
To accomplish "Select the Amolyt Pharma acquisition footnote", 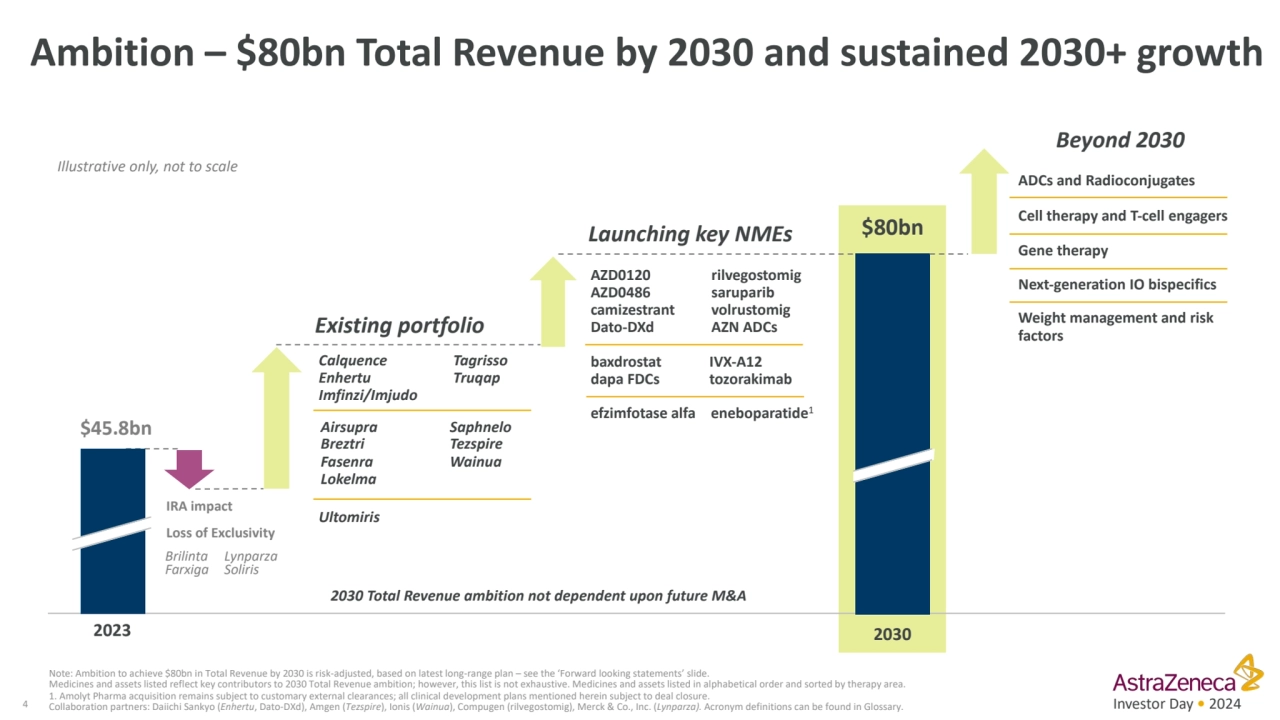I will [x=378, y=696].
